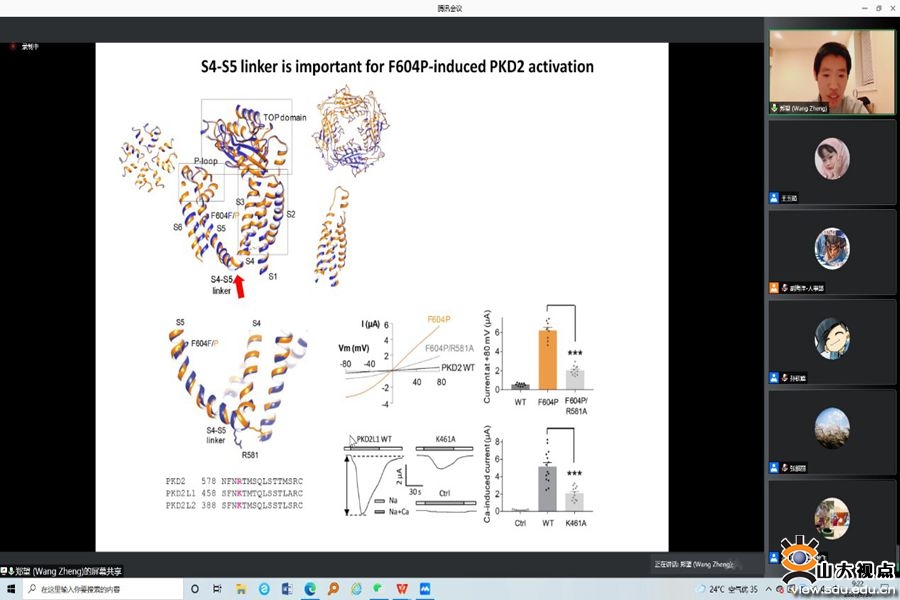The height and width of the screenshot is (600, 900).
Task: Minimize the Tencent Meeting window
Action: tap(865, 8)
